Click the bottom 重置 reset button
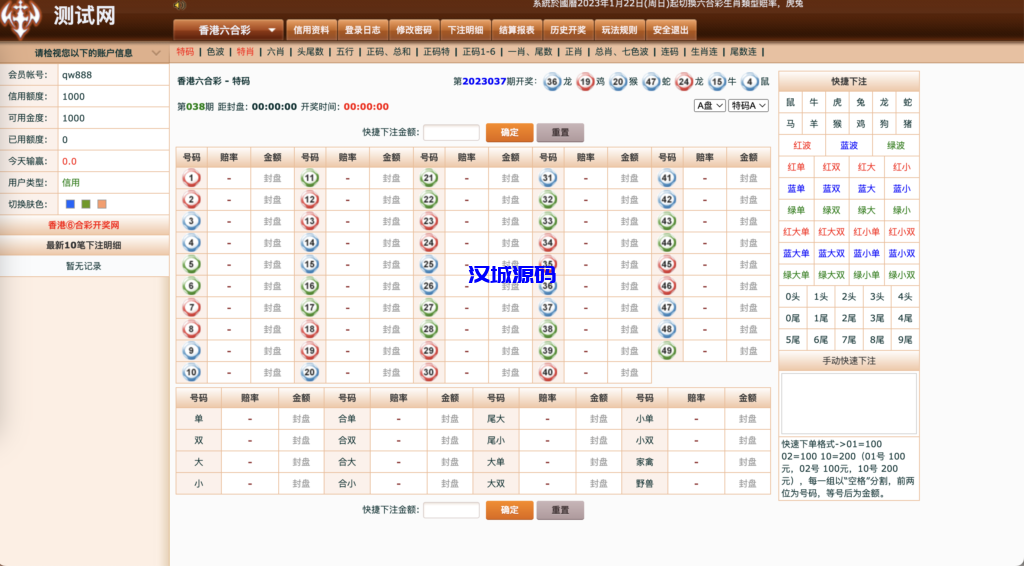 pyautogui.click(x=560, y=510)
